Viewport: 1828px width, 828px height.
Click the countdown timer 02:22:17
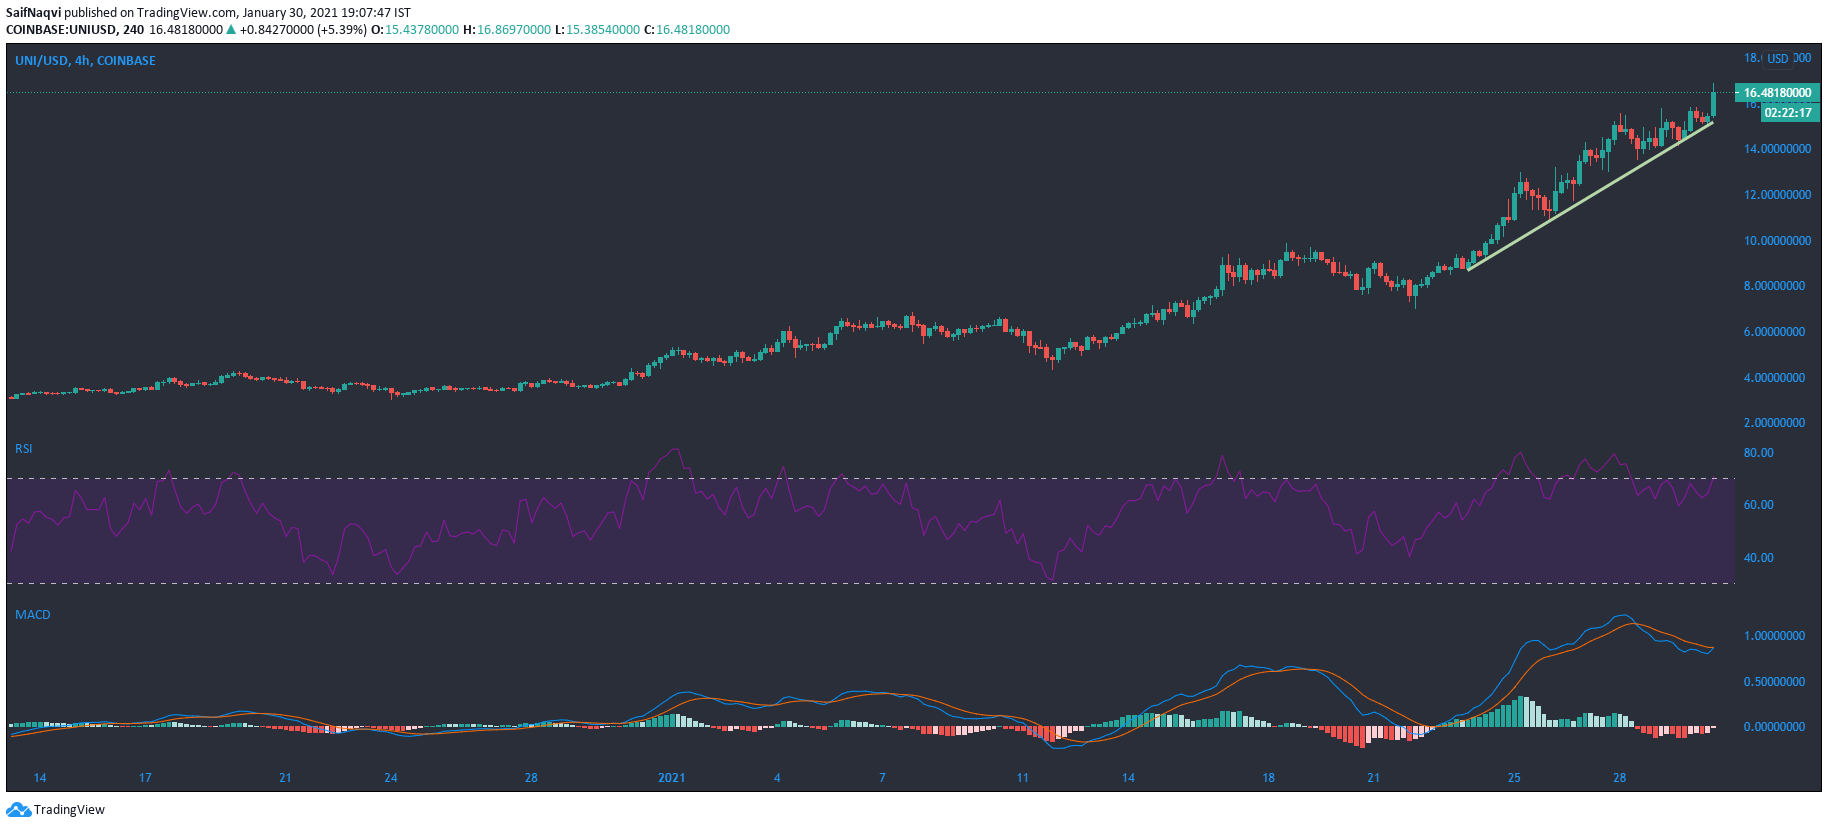tap(1788, 113)
